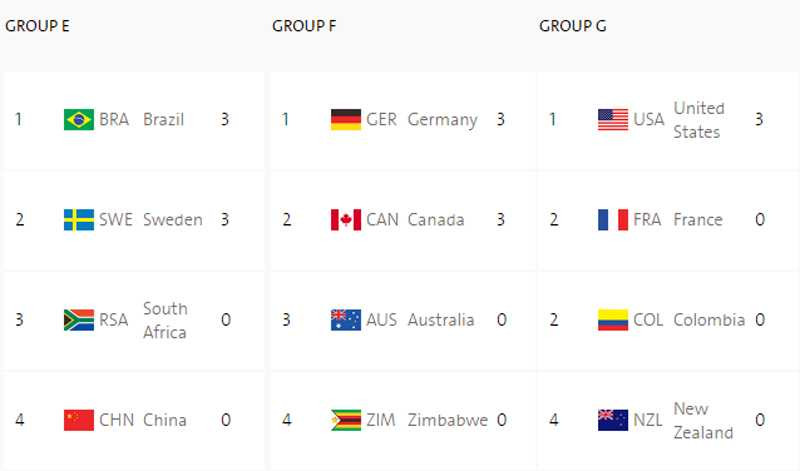800x471 pixels.
Task: Select the Canada flag icon
Action: point(346,220)
